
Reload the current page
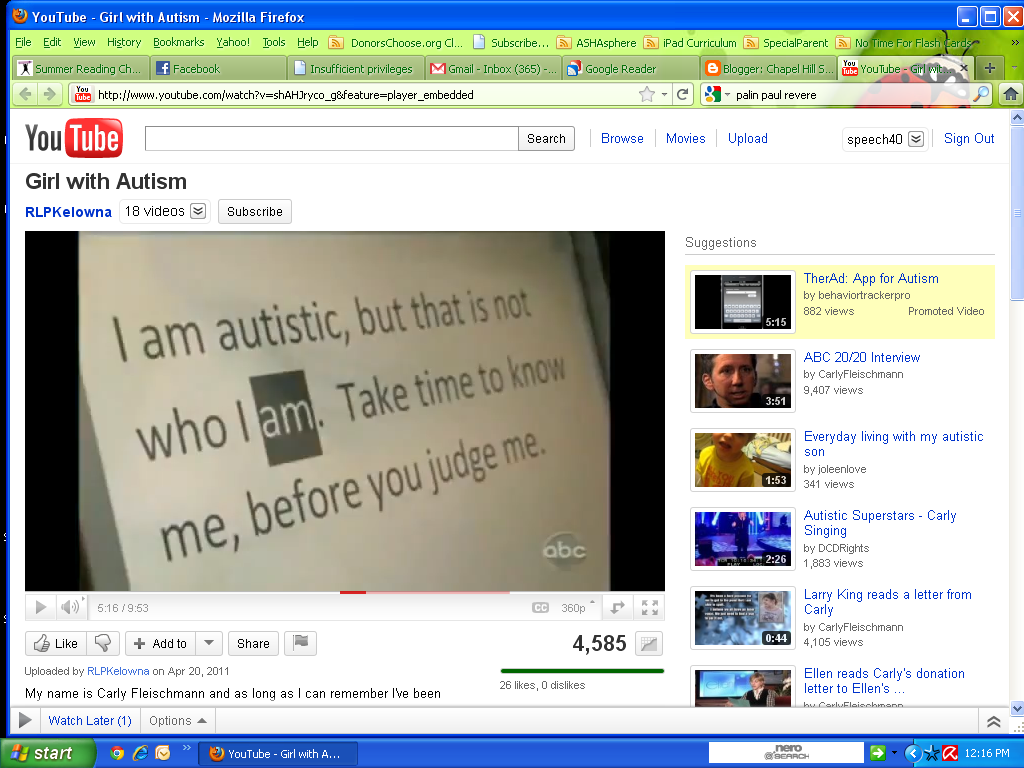(x=682, y=95)
